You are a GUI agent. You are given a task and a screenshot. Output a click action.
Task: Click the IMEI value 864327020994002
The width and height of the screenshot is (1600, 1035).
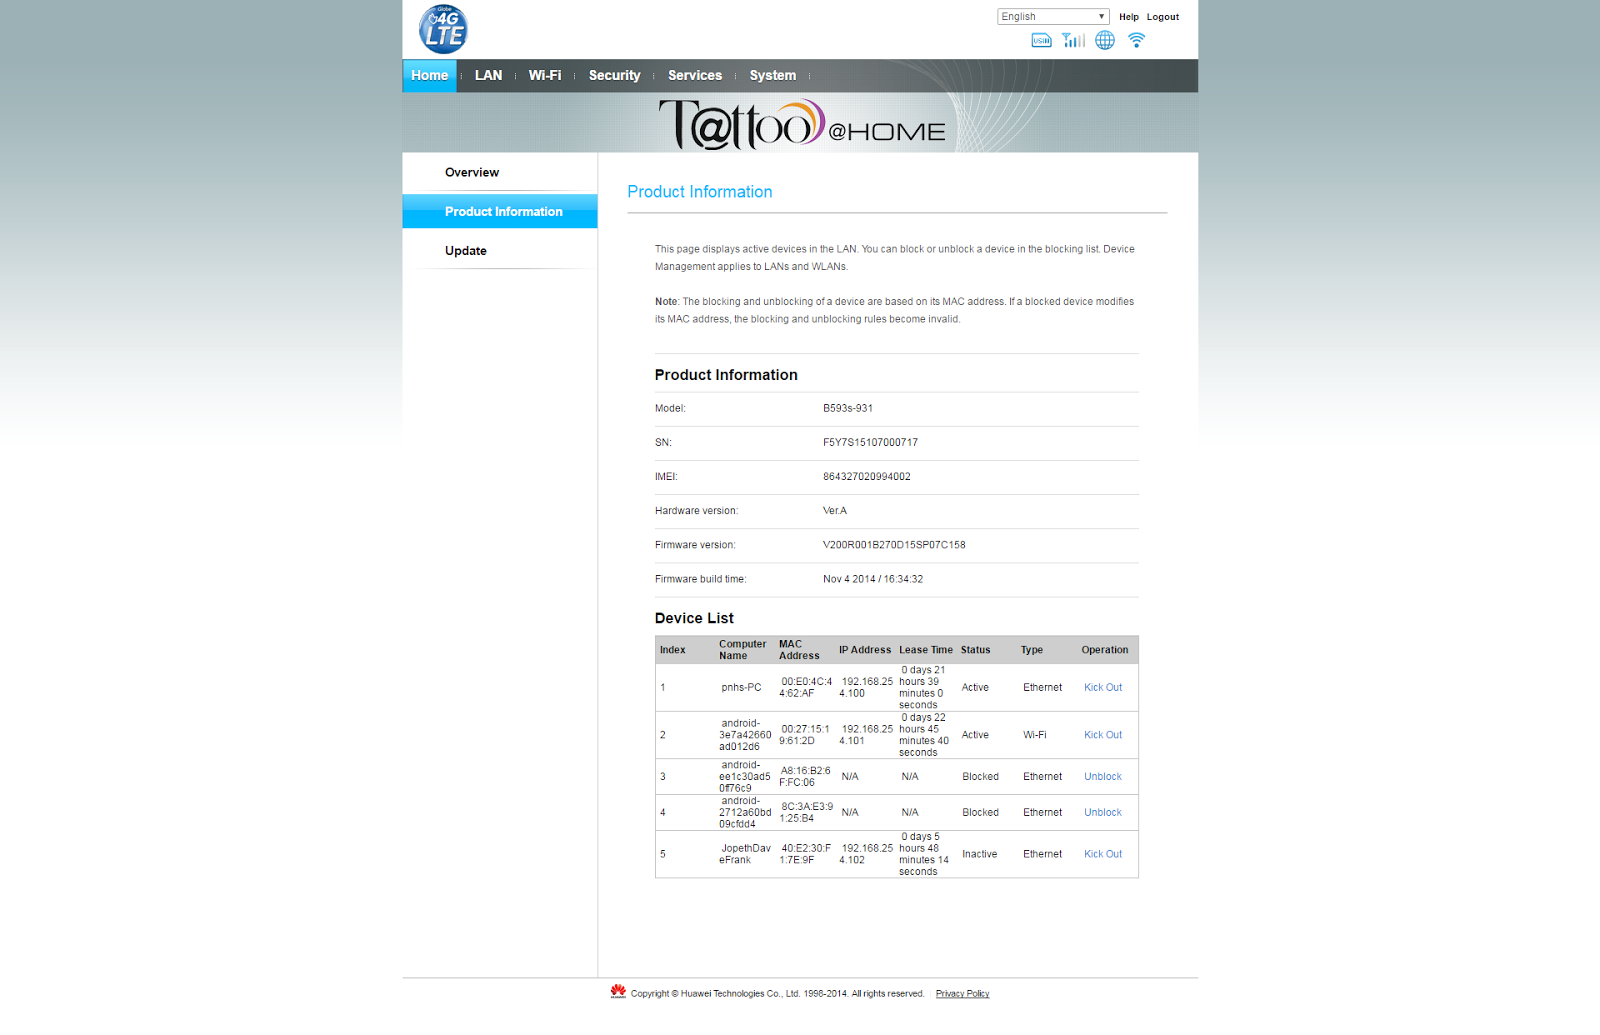pos(867,477)
